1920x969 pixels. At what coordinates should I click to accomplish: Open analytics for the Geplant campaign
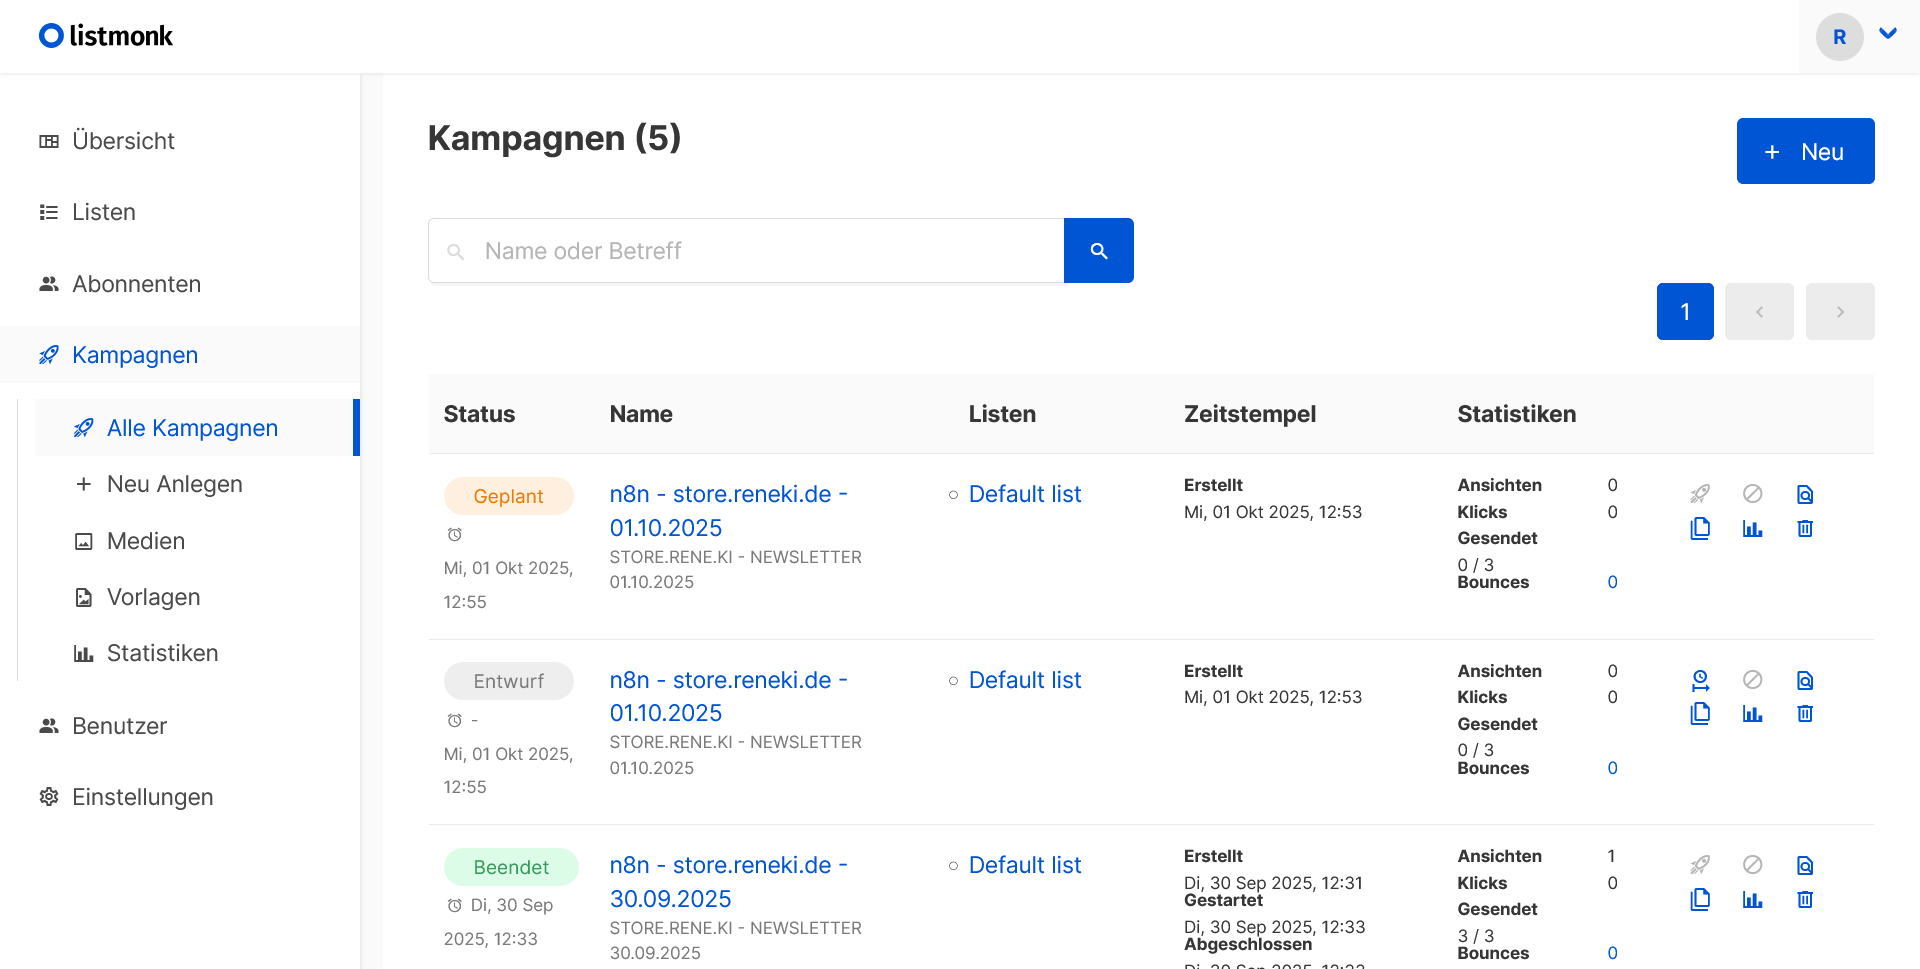click(x=1752, y=528)
